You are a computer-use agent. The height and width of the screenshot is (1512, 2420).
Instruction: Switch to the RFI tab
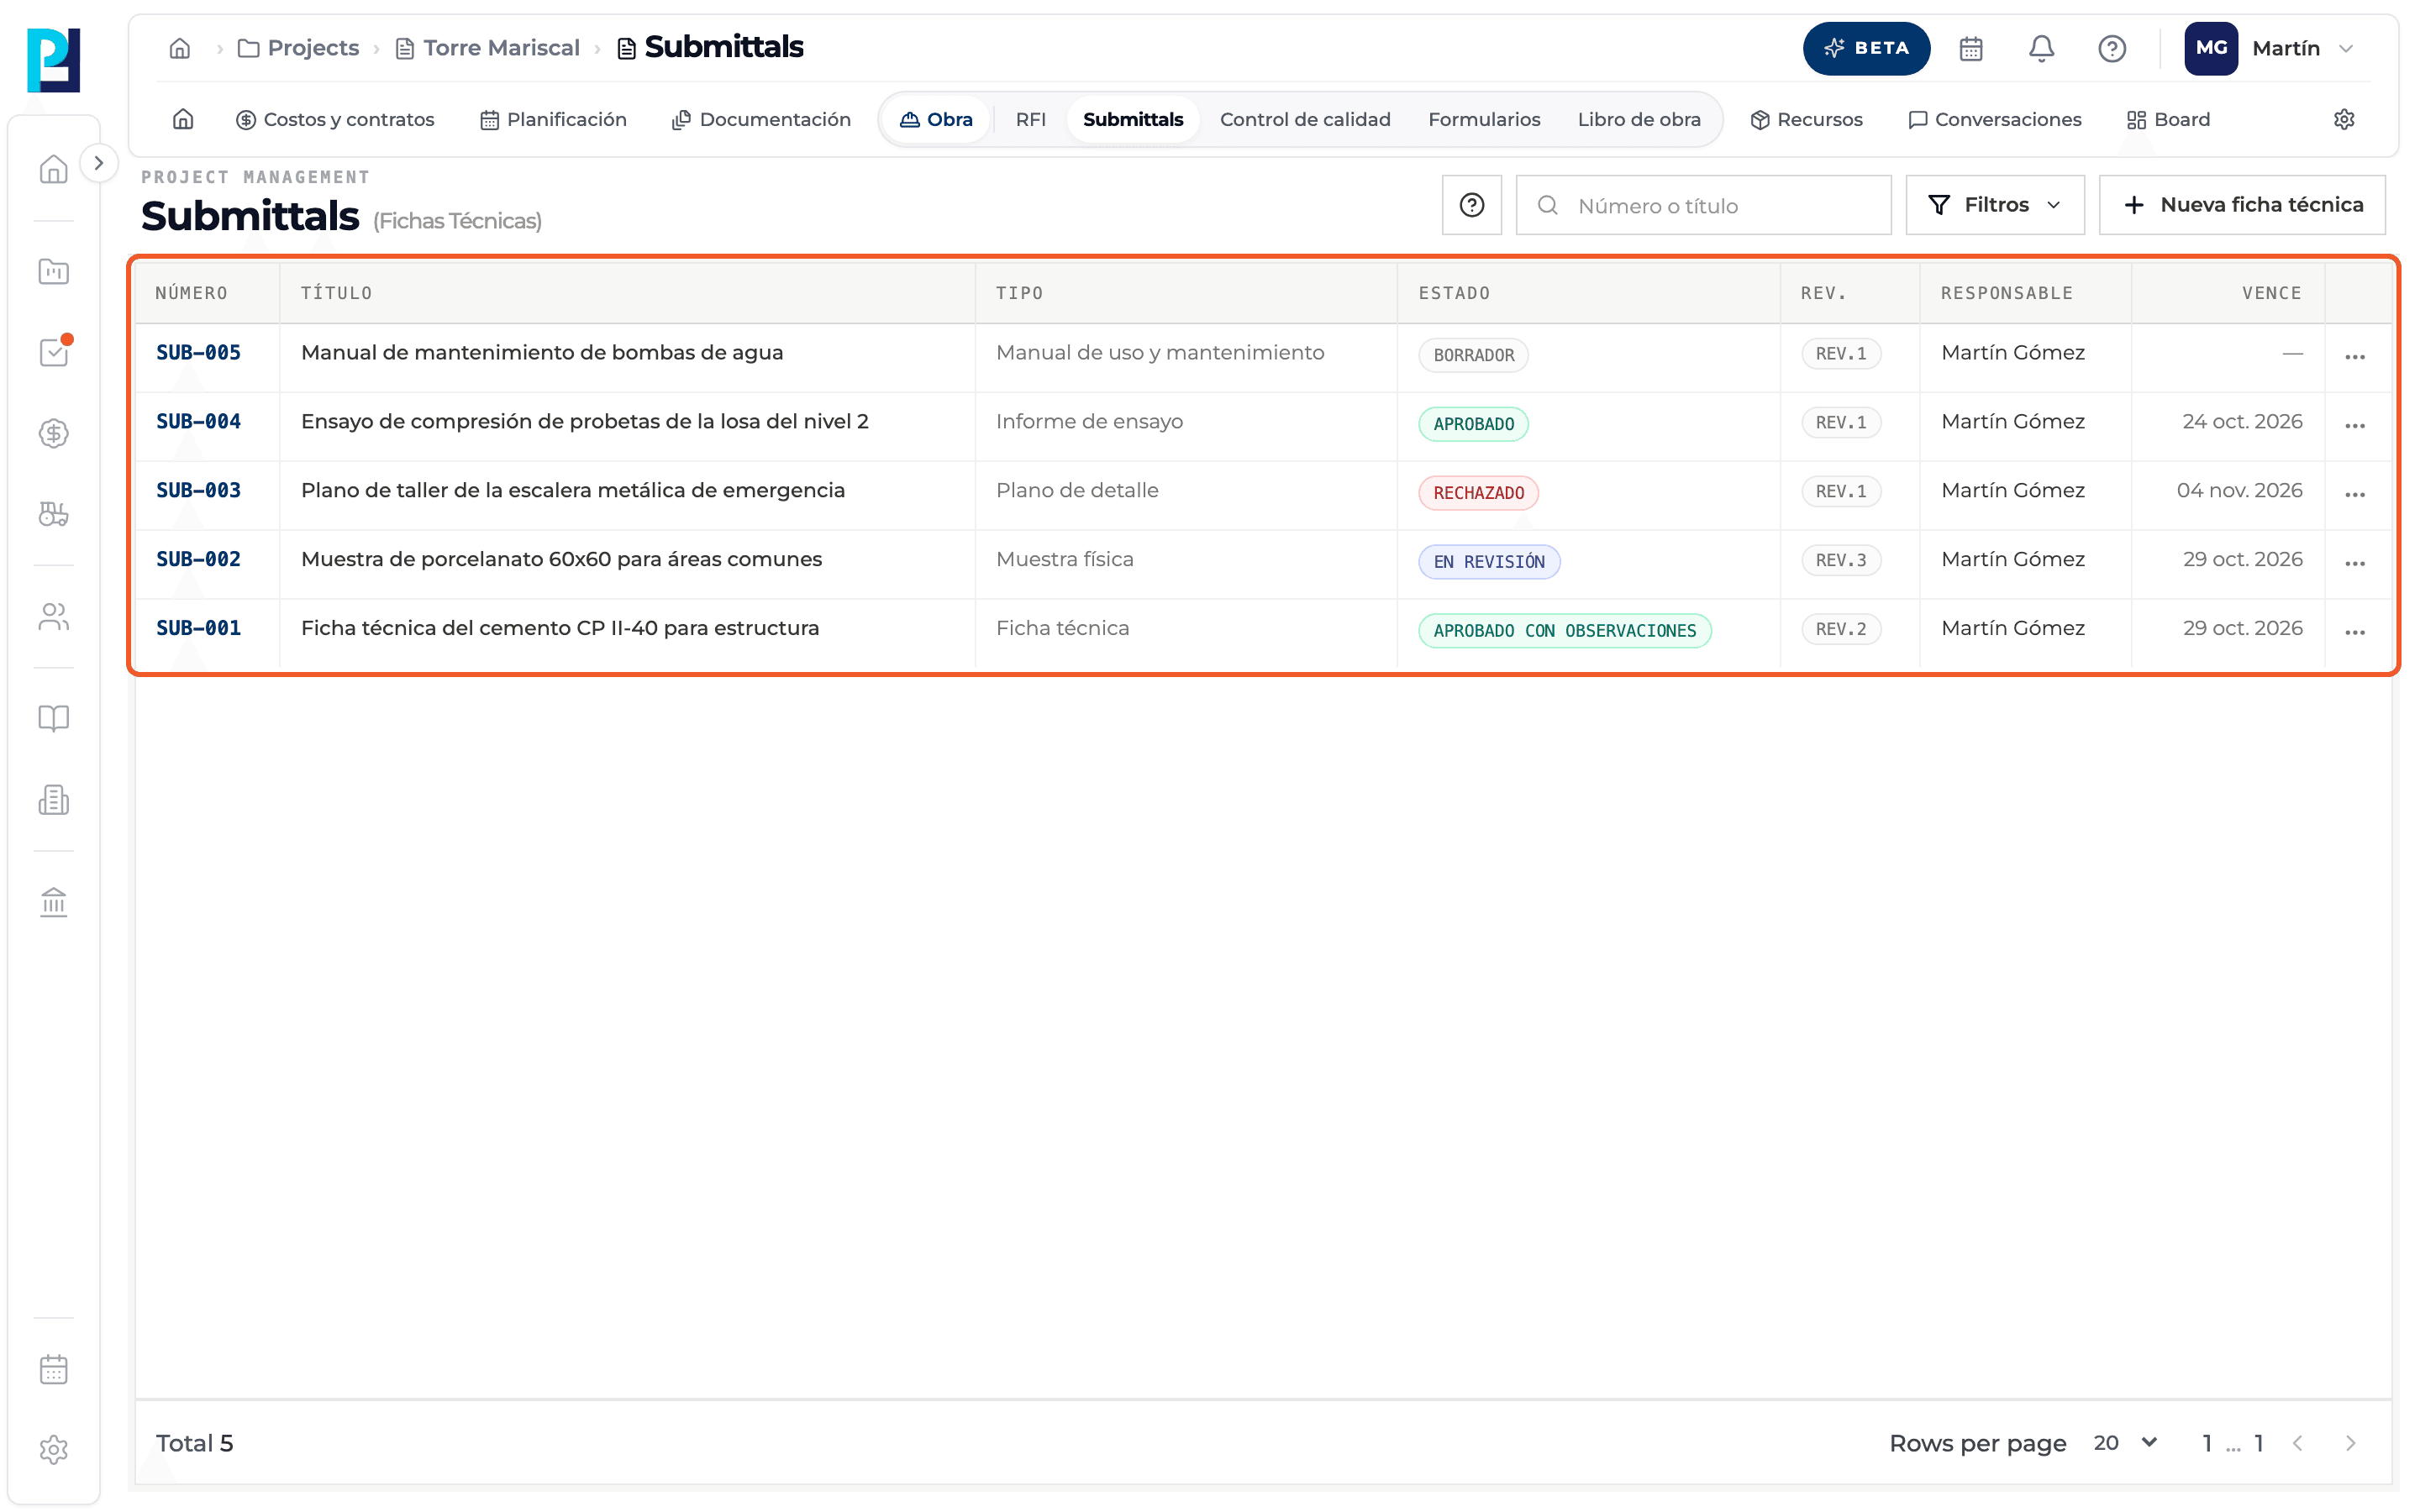point(1030,119)
